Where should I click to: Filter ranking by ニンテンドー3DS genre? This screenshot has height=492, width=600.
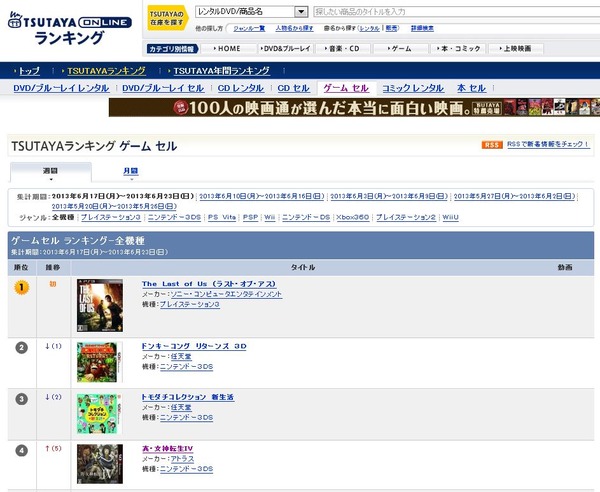pyautogui.click(x=174, y=217)
